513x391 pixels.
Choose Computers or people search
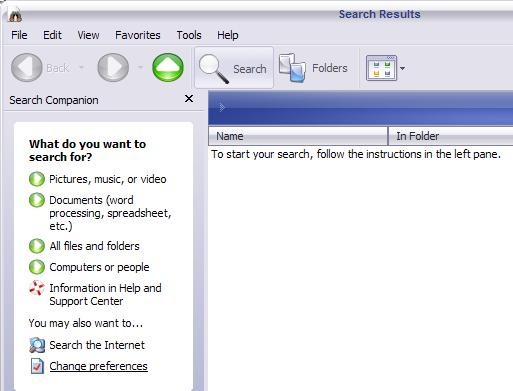[99, 267]
